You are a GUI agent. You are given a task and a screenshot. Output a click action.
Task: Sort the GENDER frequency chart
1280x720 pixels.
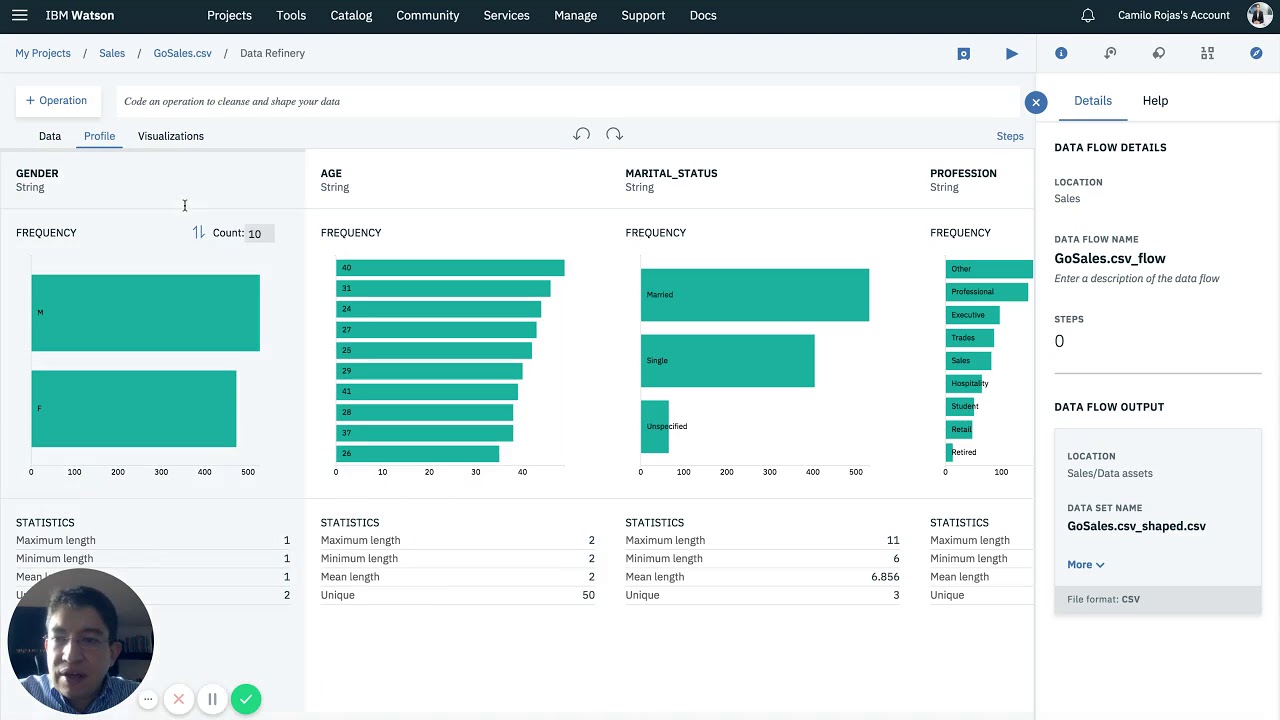tap(198, 232)
